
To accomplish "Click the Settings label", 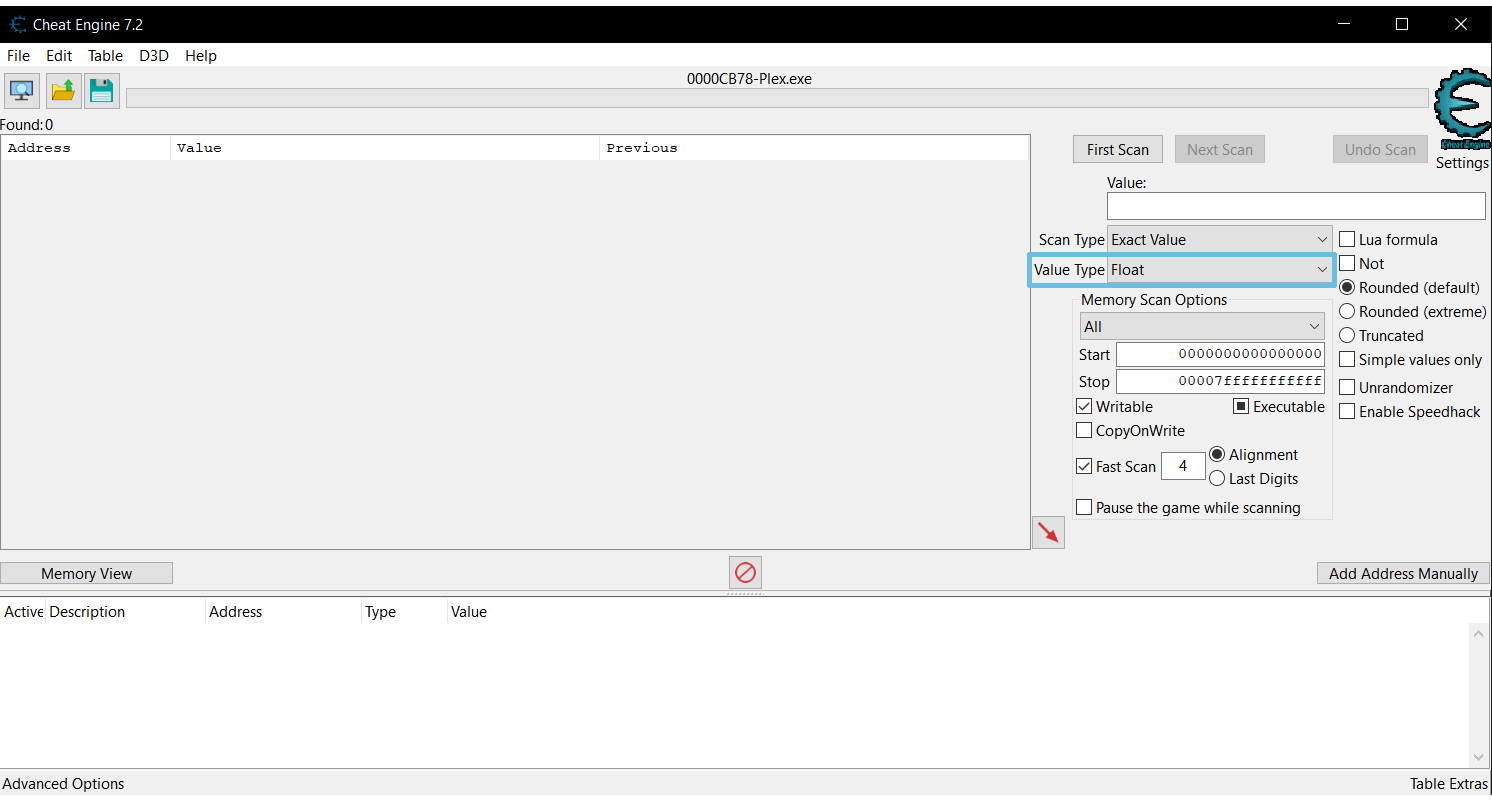I will coord(1462,163).
